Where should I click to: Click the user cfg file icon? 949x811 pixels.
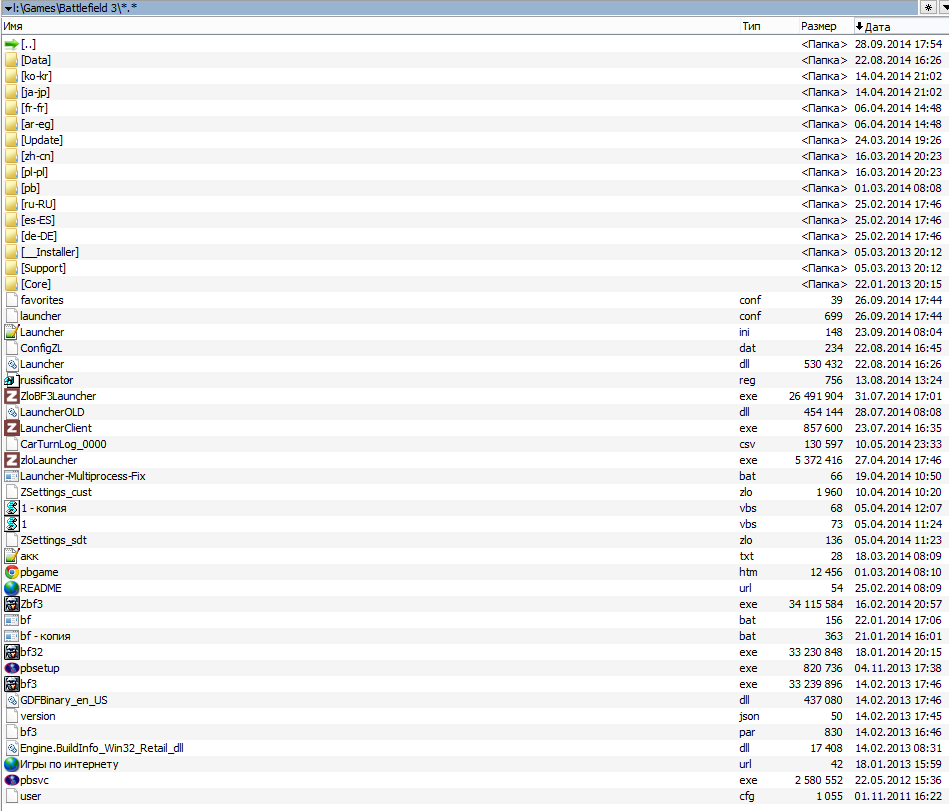[11, 796]
